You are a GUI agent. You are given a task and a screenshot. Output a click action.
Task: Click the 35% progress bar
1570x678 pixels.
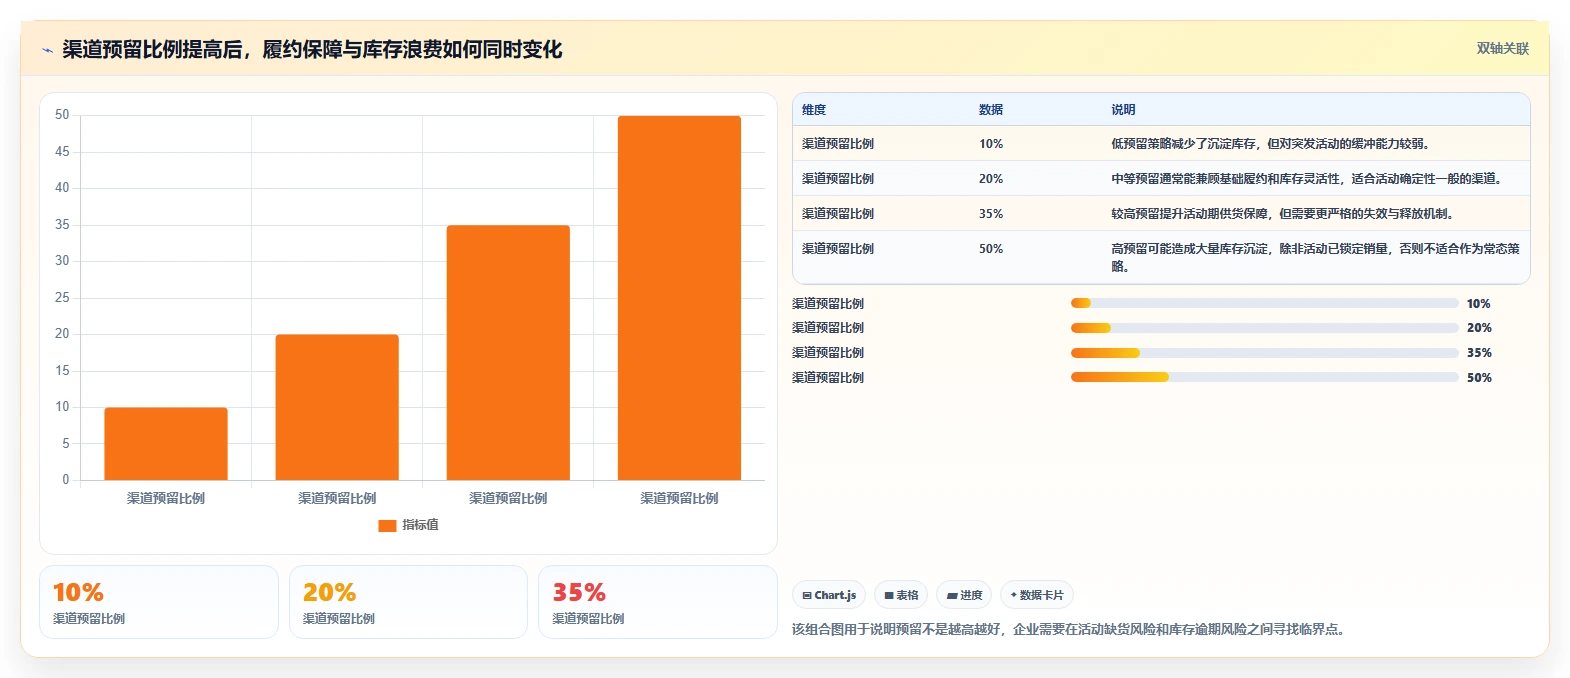click(1264, 353)
